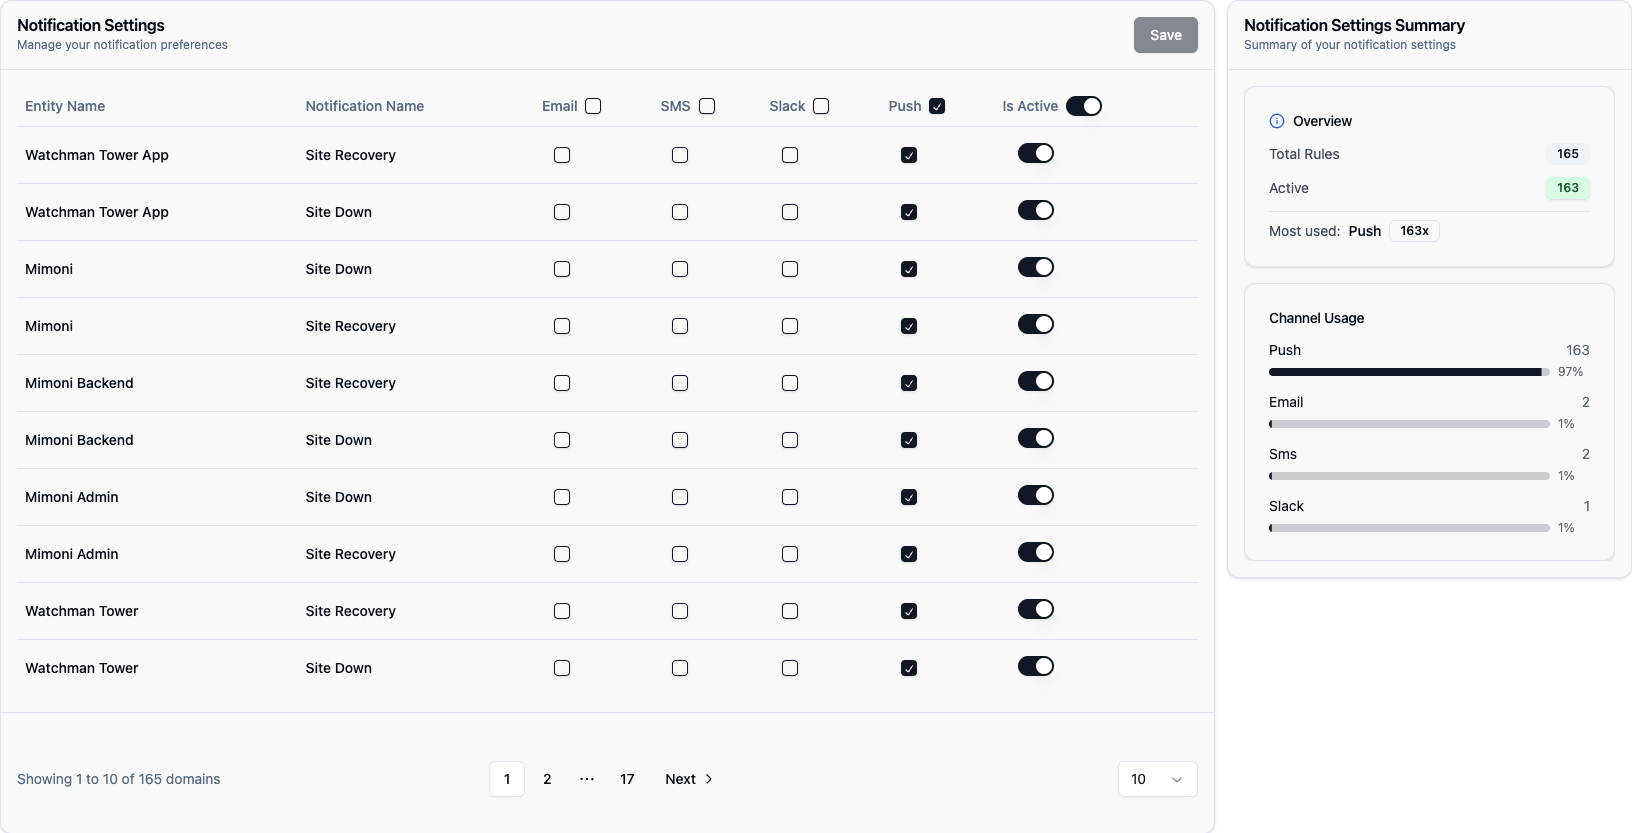Uncheck the Push header checkbox

(x=937, y=106)
